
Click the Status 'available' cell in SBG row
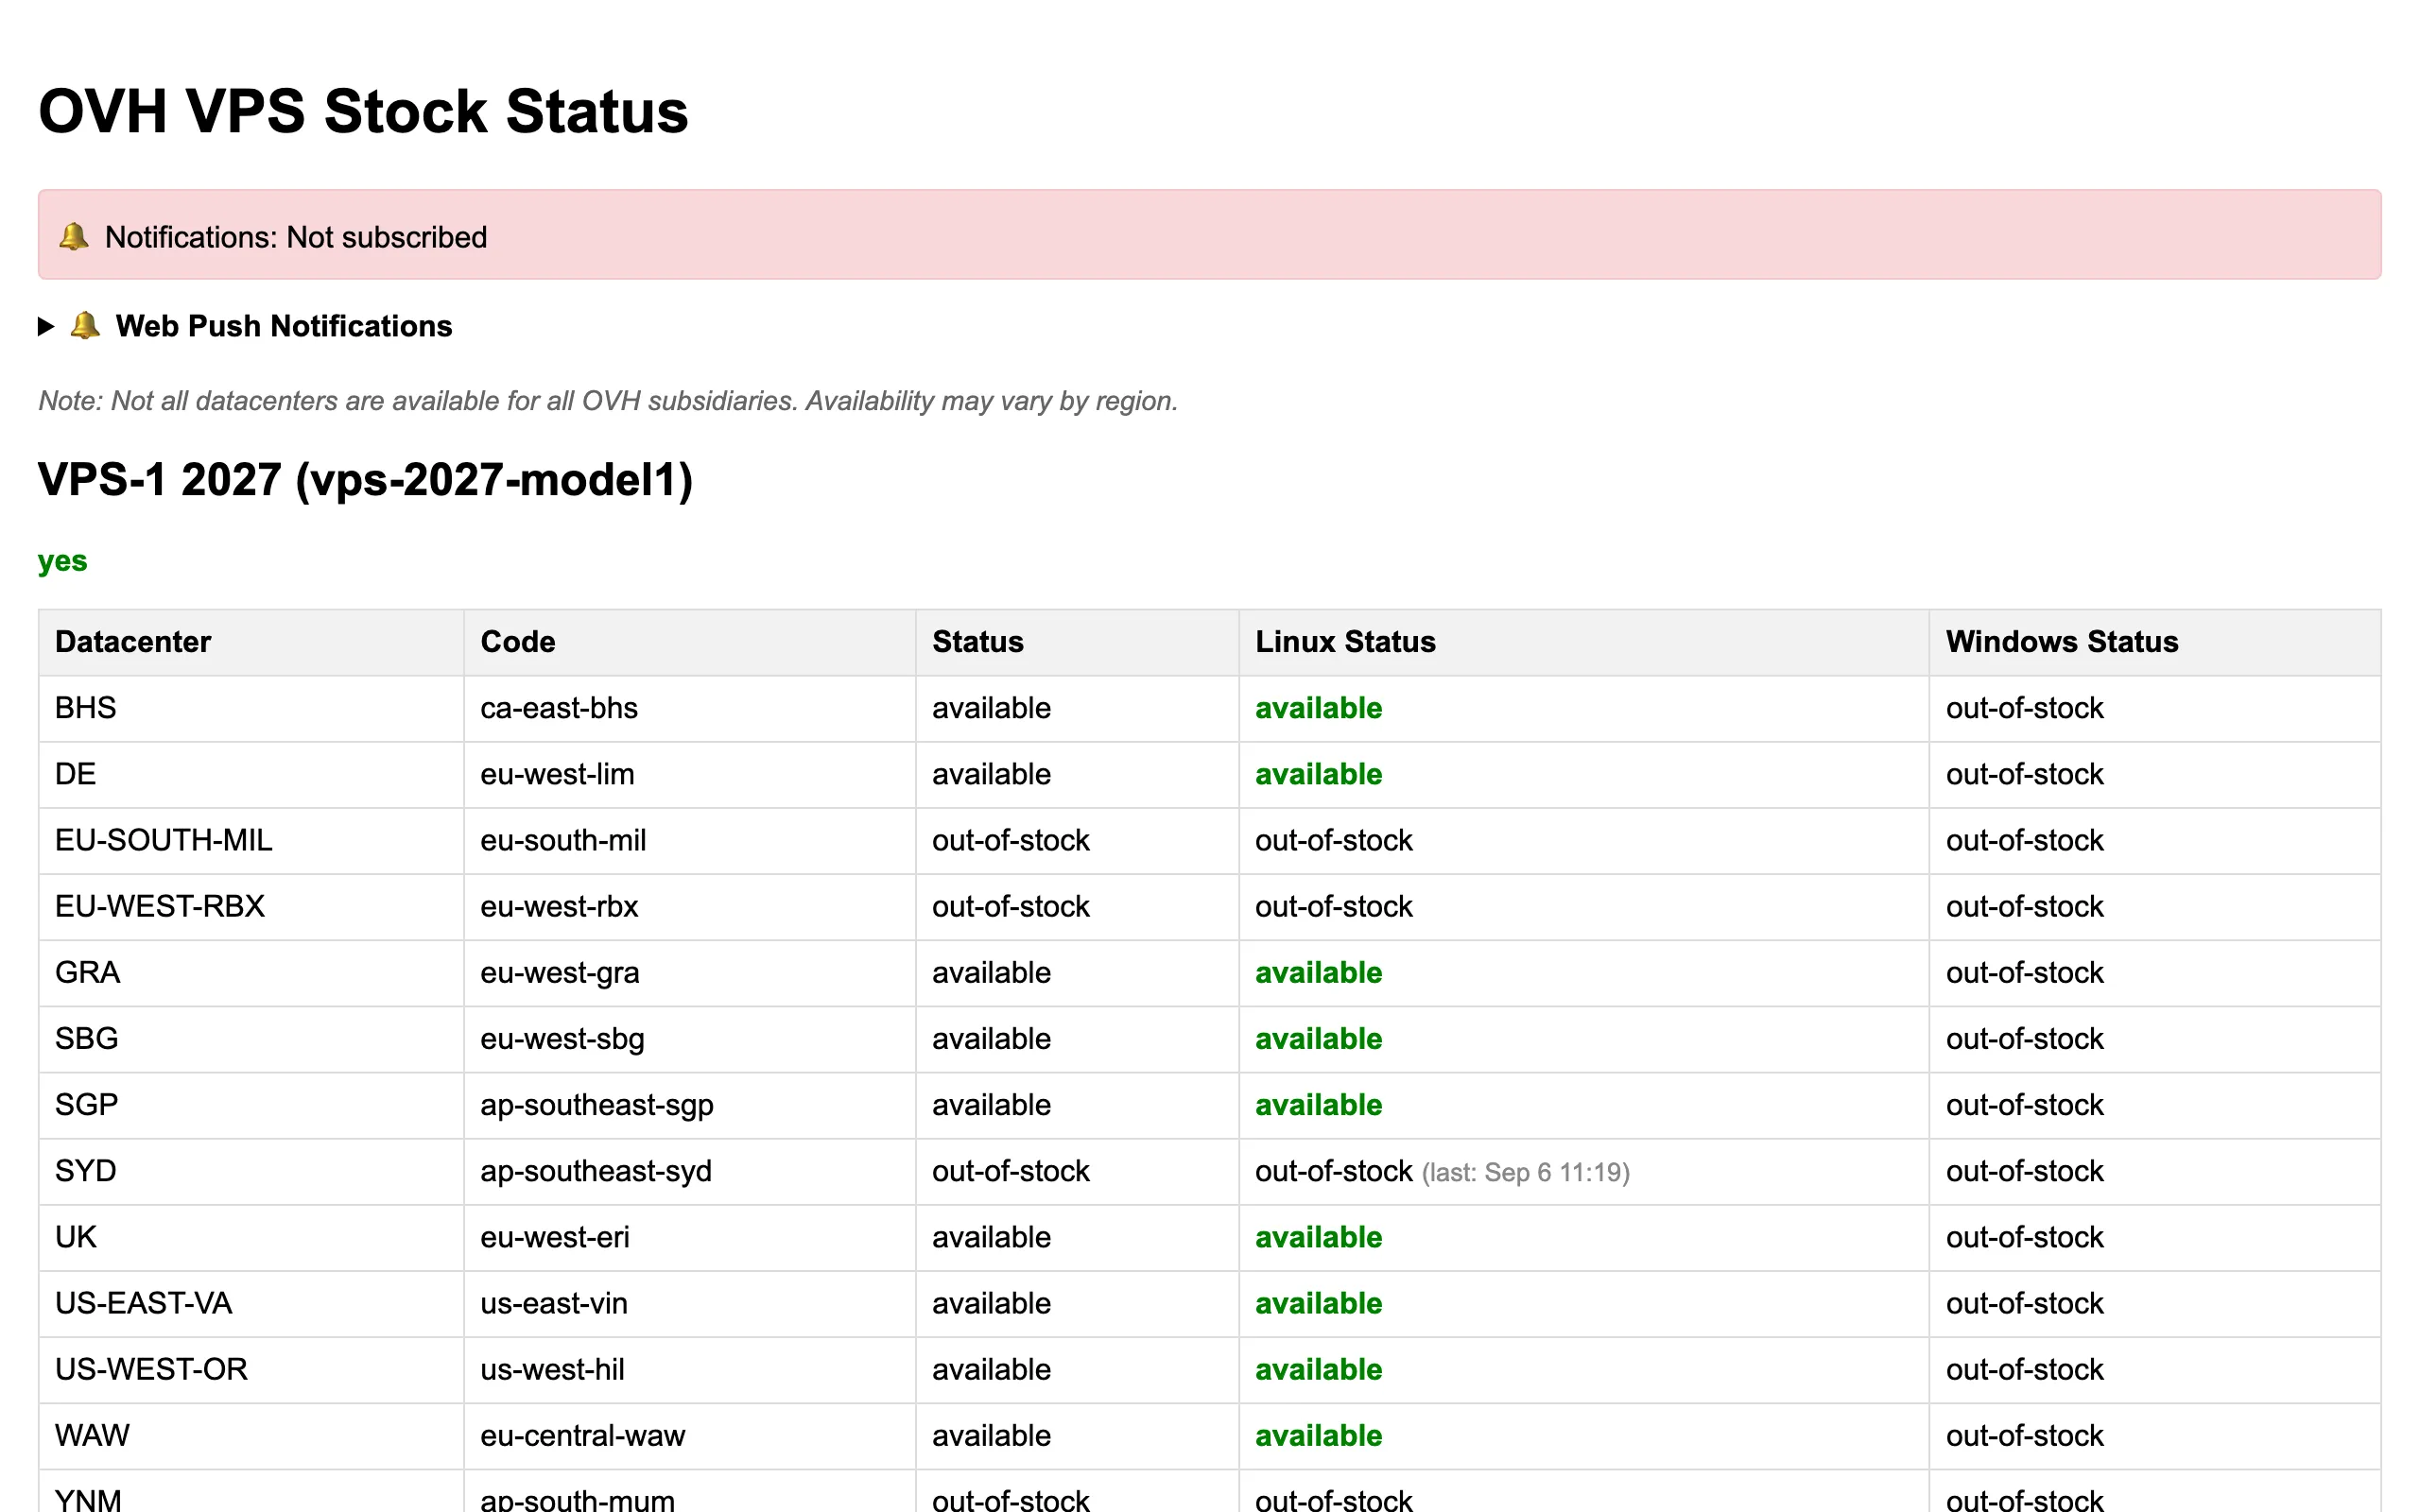coord(1077,1038)
